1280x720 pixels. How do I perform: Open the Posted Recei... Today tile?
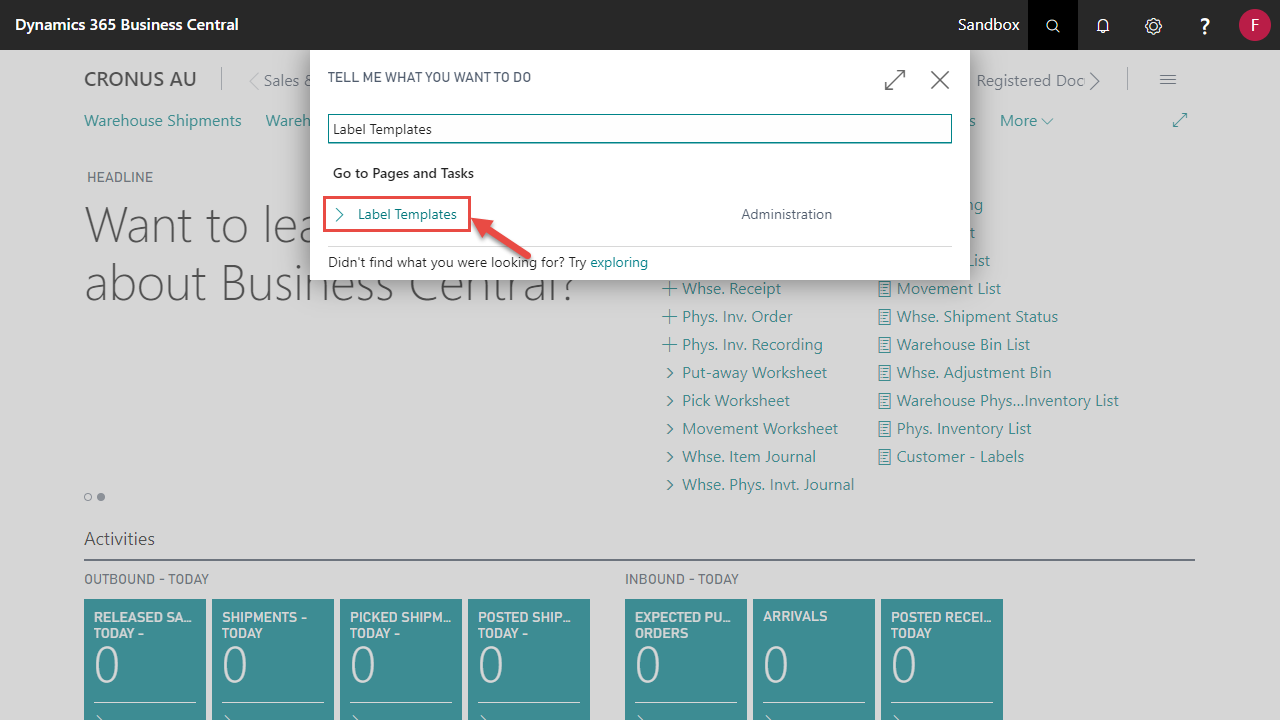tap(942, 659)
